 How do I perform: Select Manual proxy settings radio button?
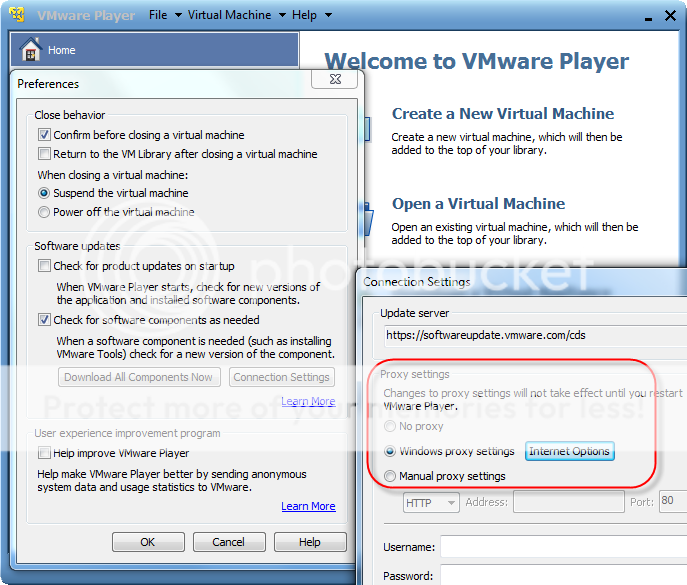coord(390,476)
